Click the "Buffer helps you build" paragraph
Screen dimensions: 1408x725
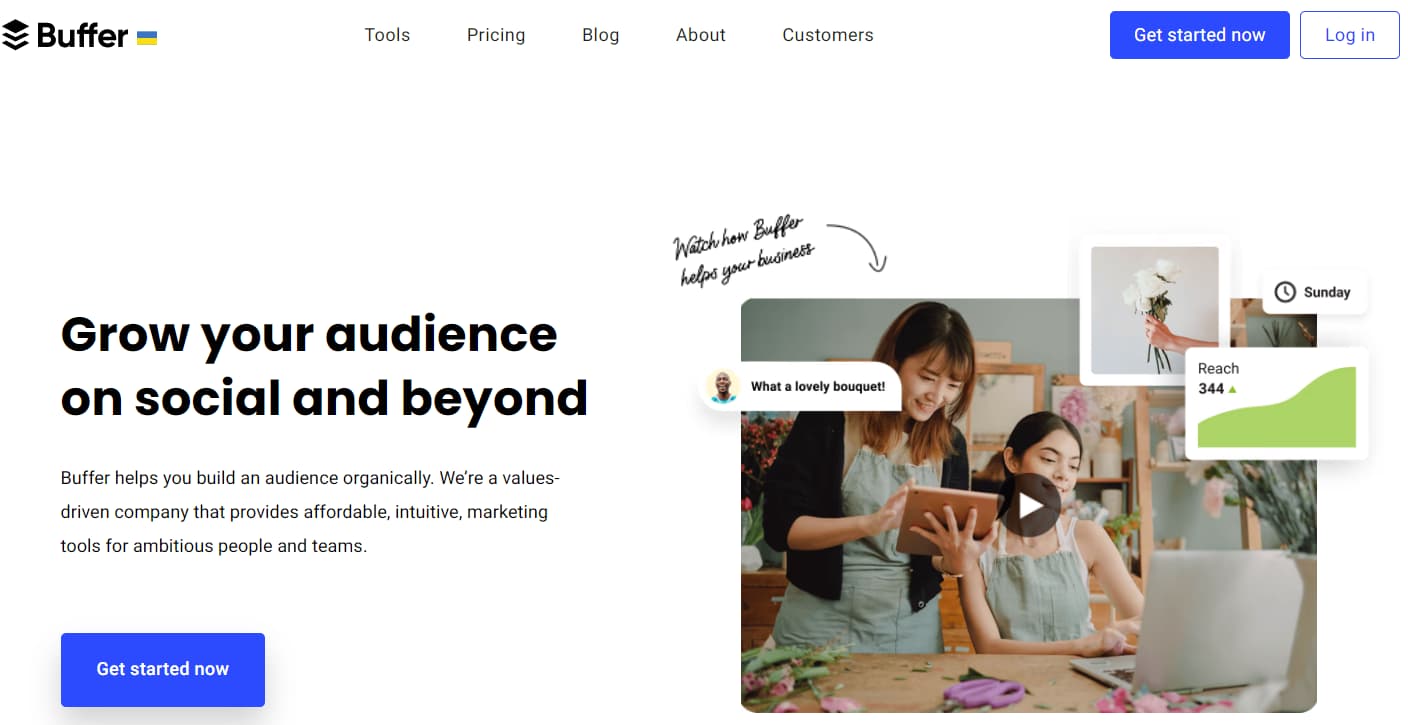pos(310,512)
